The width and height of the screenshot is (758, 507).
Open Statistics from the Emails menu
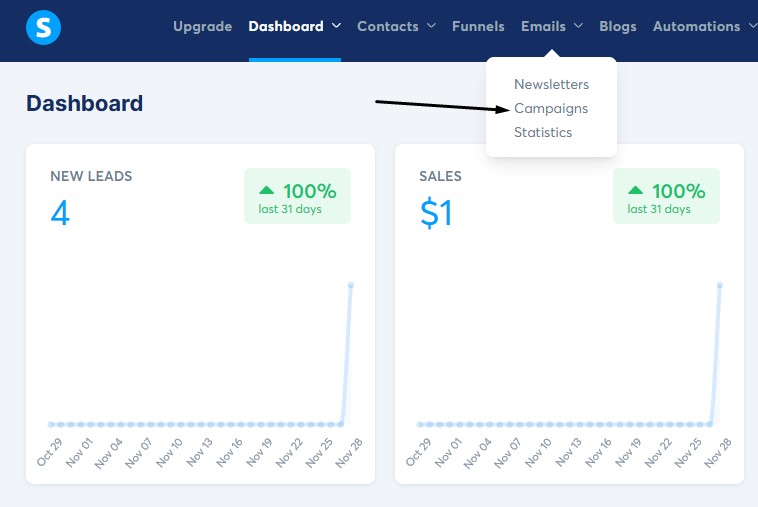(543, 132)
